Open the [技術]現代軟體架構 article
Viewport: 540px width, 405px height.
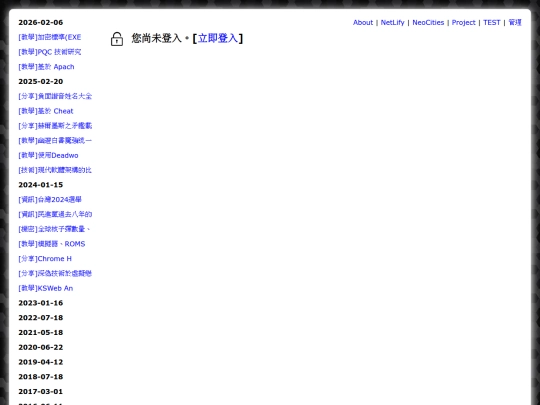[55, 170]
